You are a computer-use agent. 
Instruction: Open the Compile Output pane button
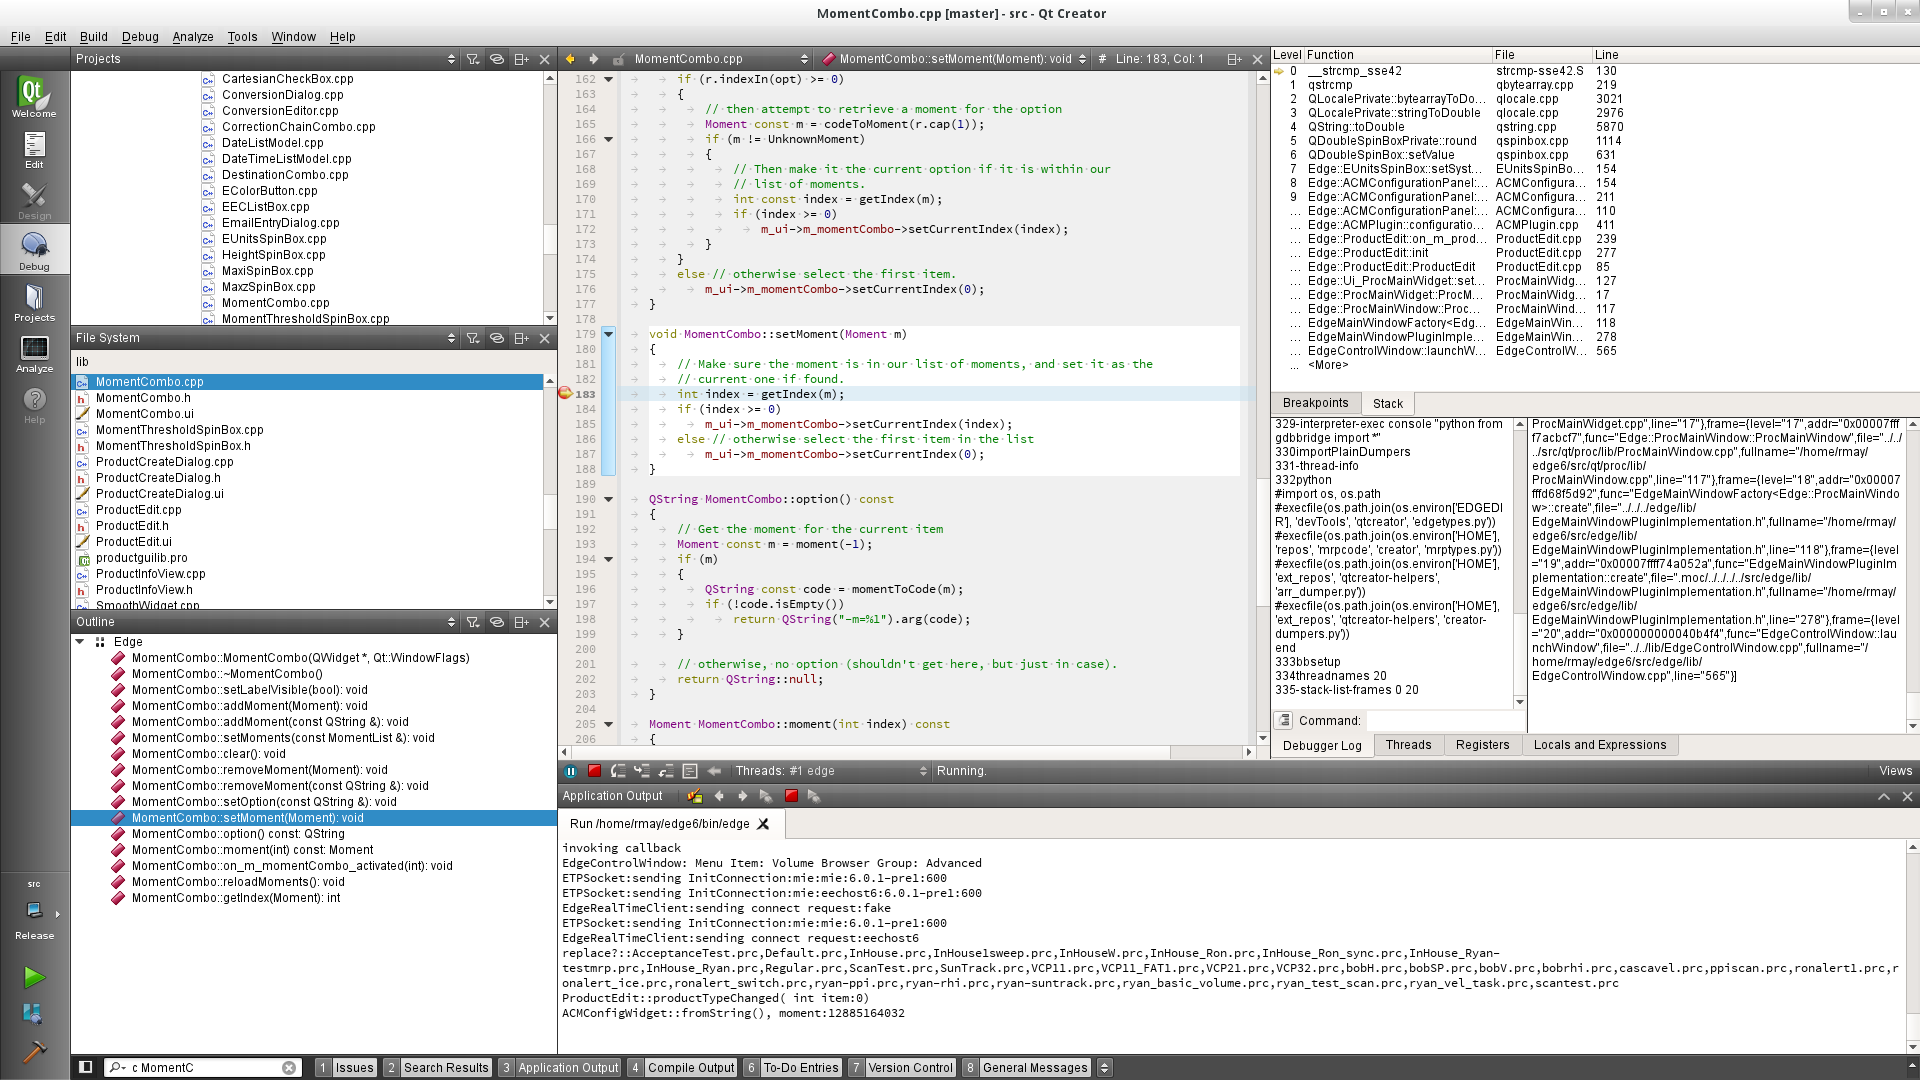[x=690, y=1067]
